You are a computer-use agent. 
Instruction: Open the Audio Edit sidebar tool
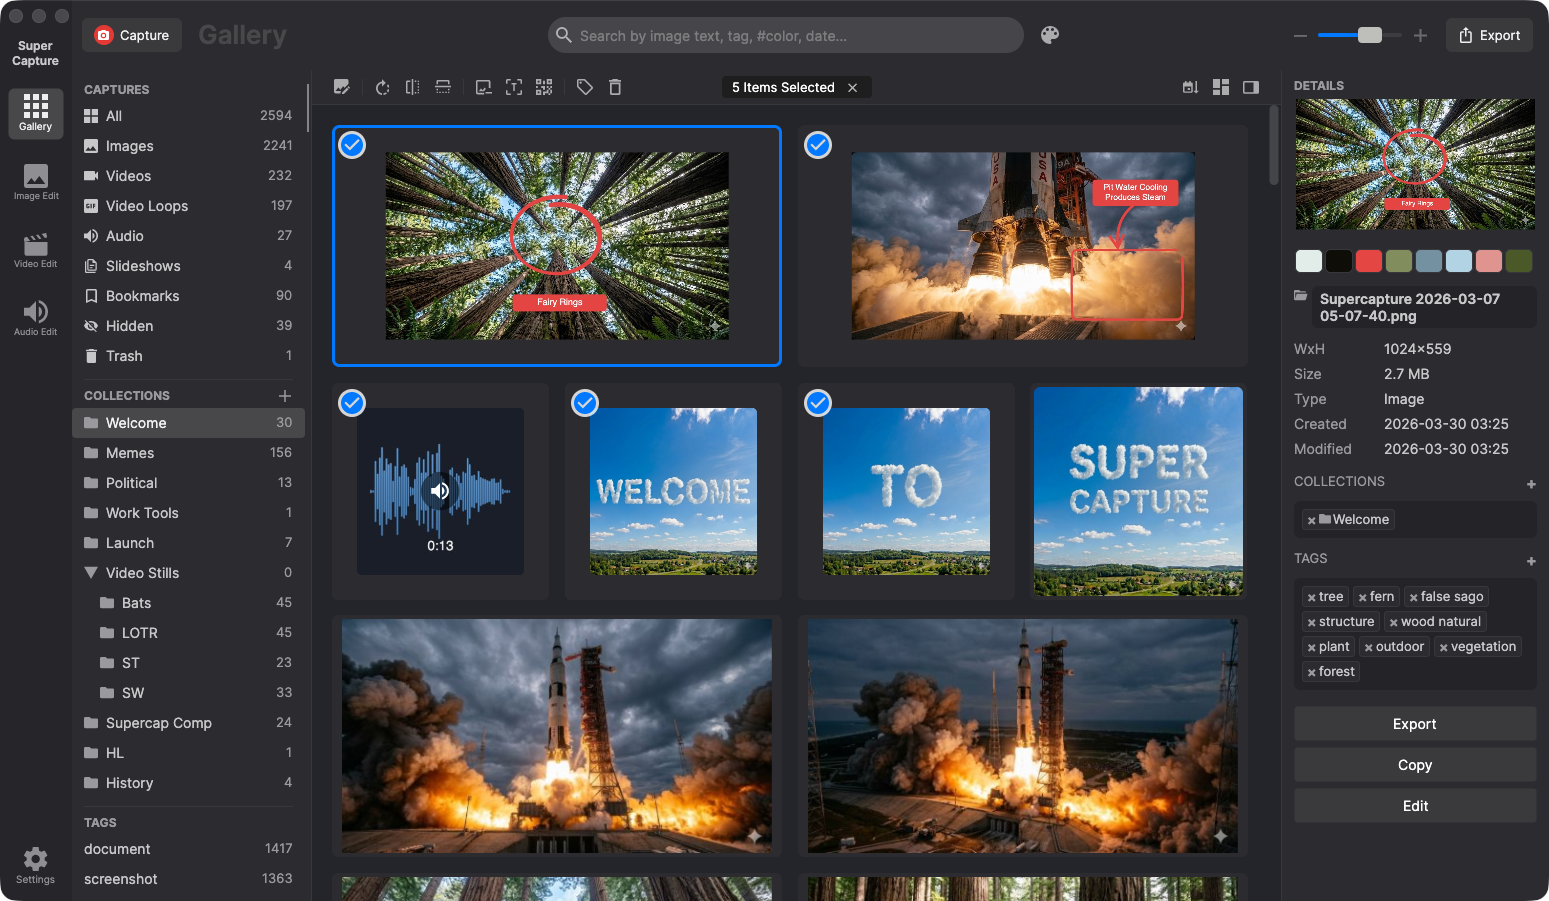click(x=35, y=318)
